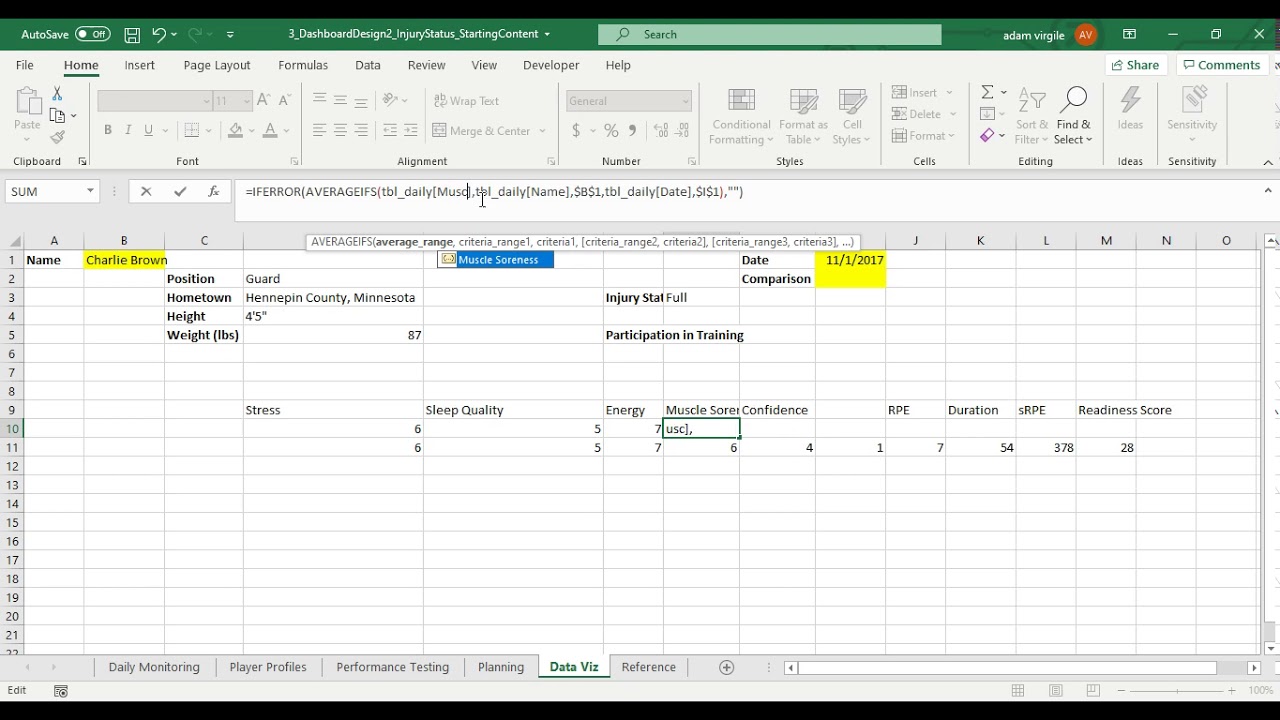Open the Customize Quick Access Toolbar dropdown
Image resolution: width=1280 pixels, height=720 pixels.
click(230, 34)
